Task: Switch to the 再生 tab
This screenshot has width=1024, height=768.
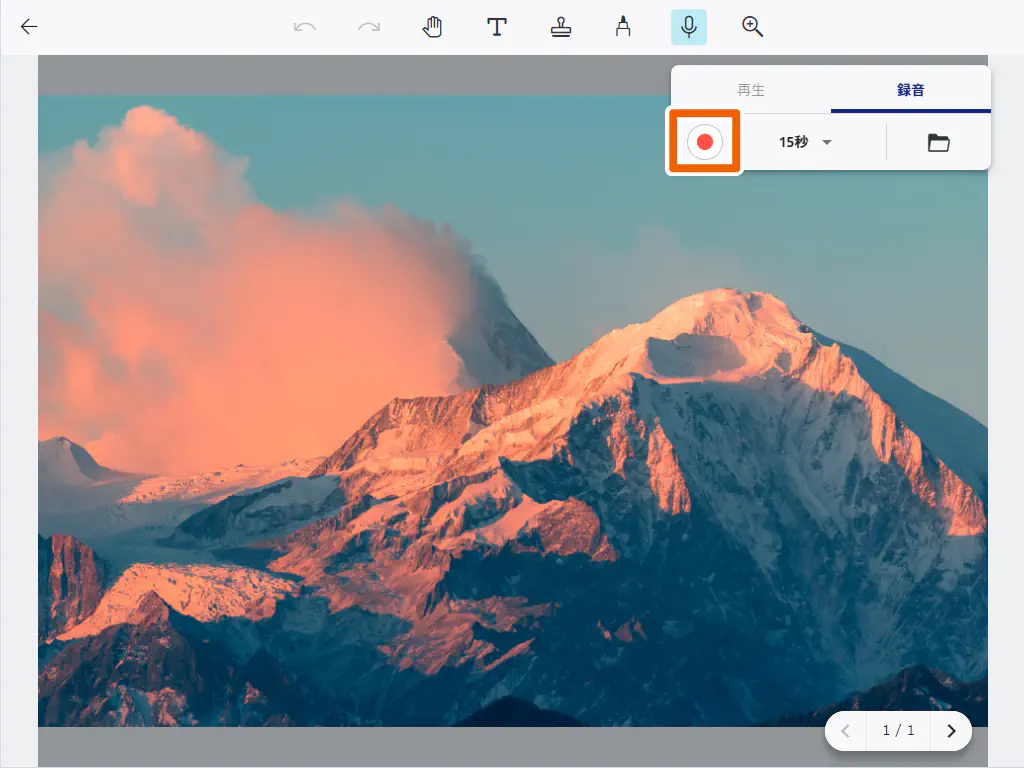Action: pos(751,90)
